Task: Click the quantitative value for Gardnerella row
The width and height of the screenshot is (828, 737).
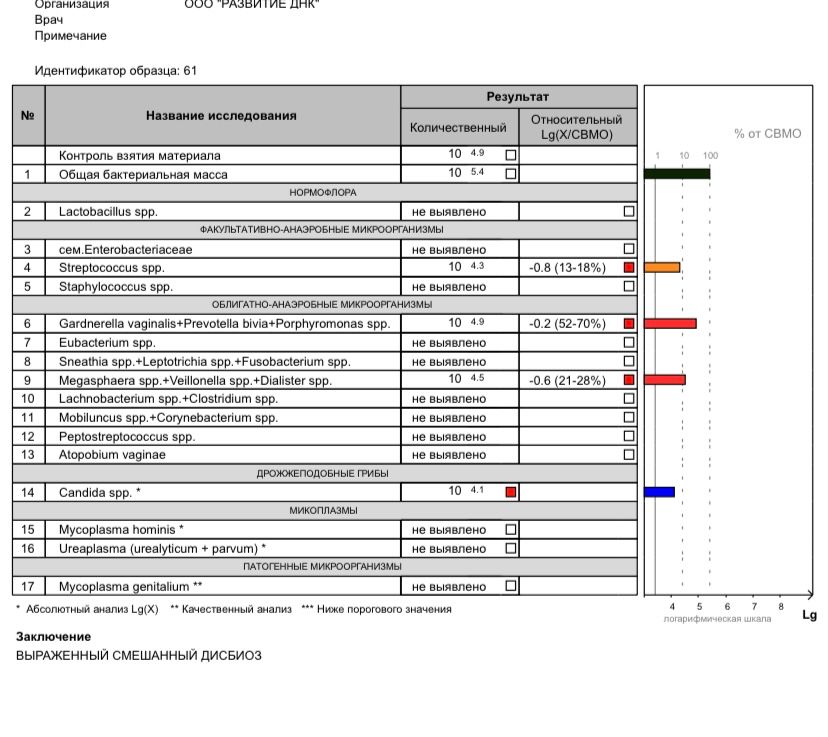Action: tap(466, 323)
